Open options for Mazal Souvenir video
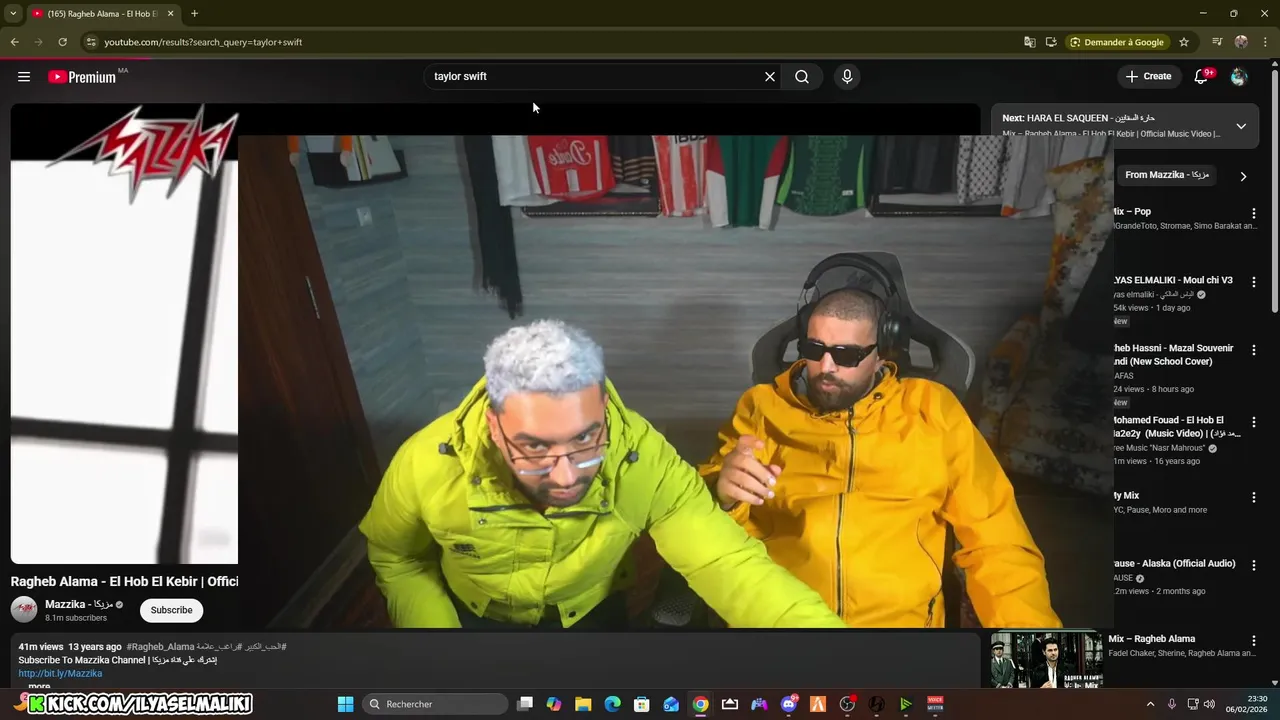 point(1254,350)
